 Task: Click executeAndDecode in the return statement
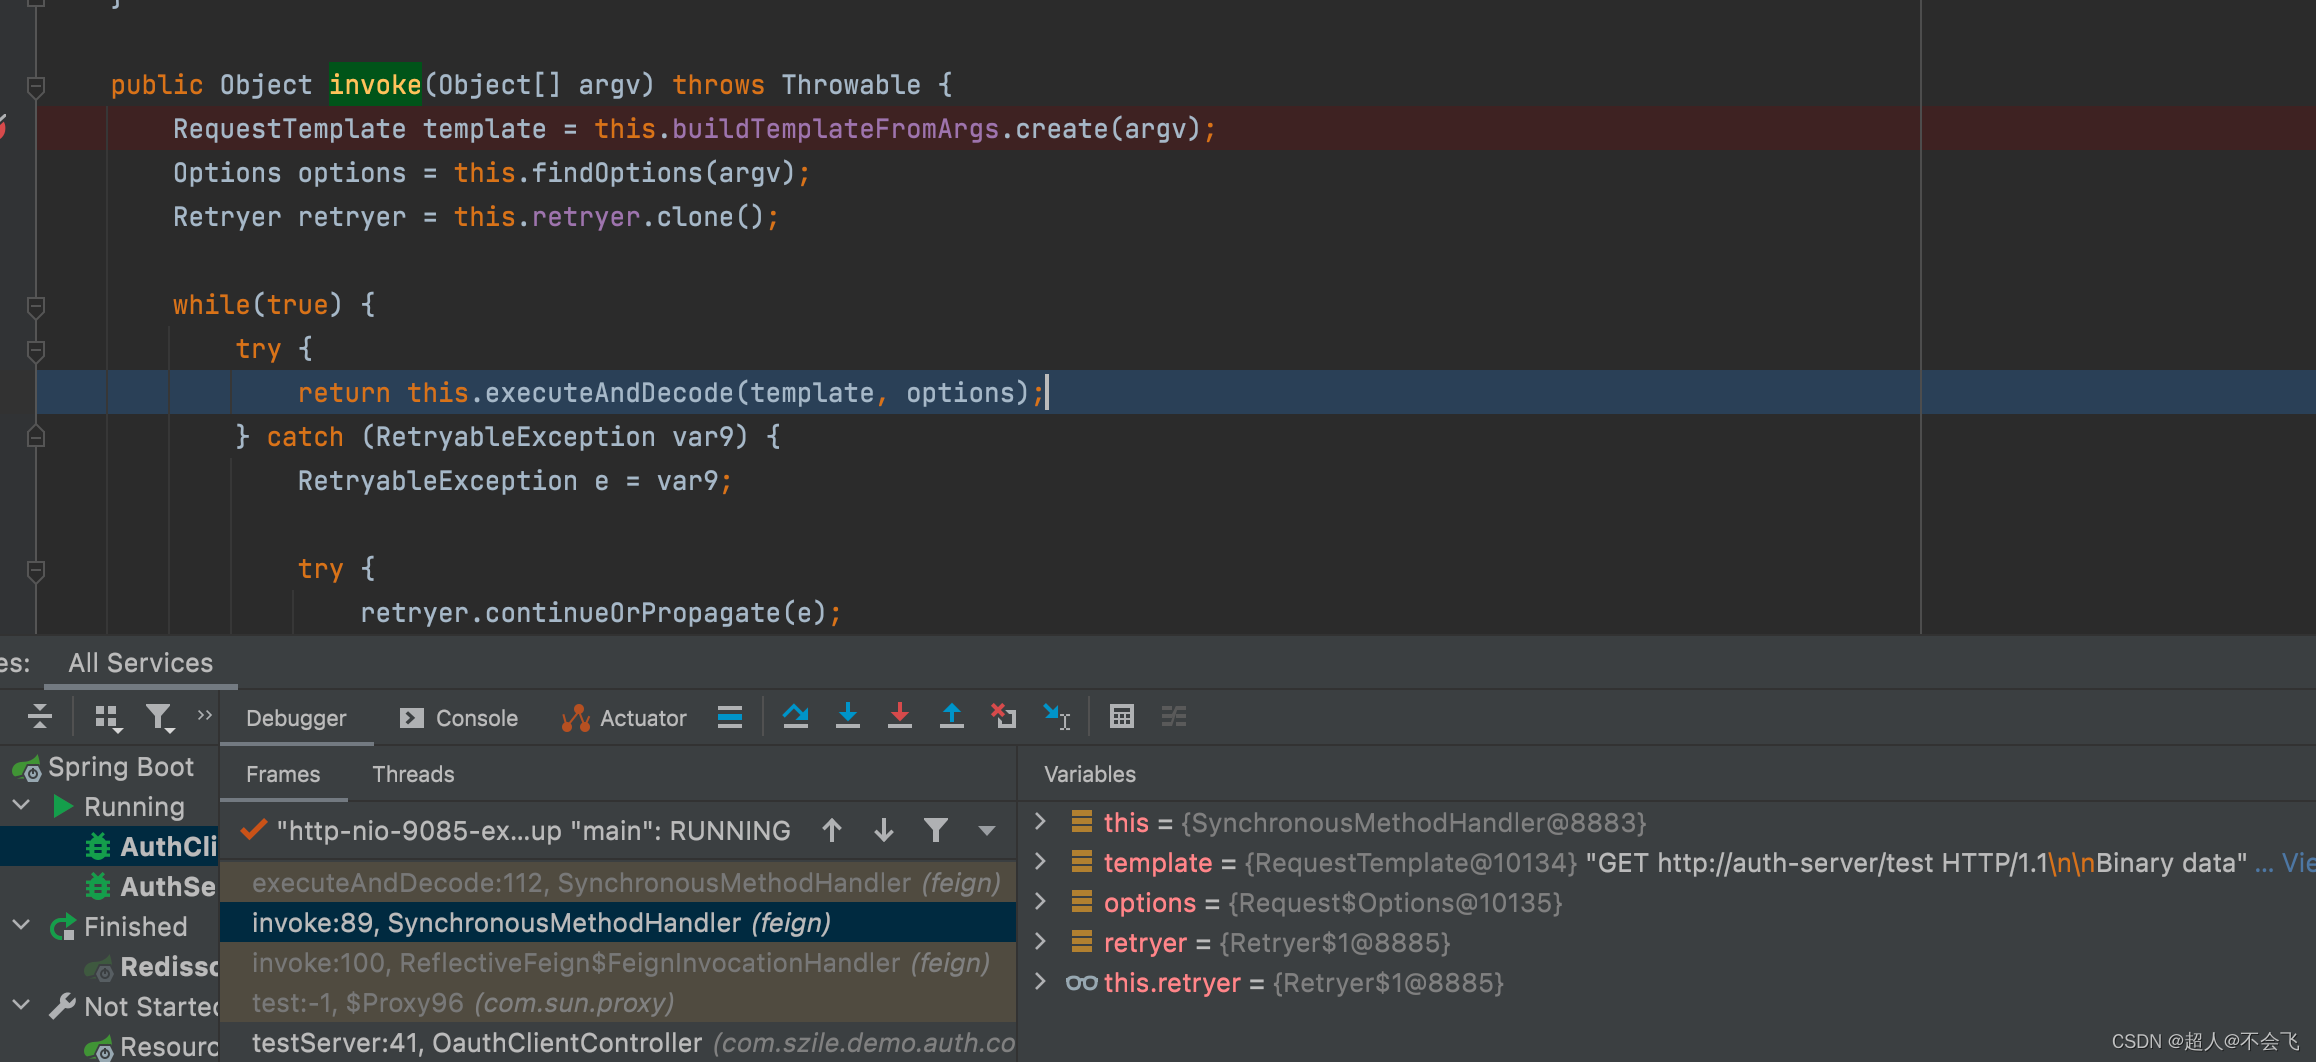click(609, 393)
